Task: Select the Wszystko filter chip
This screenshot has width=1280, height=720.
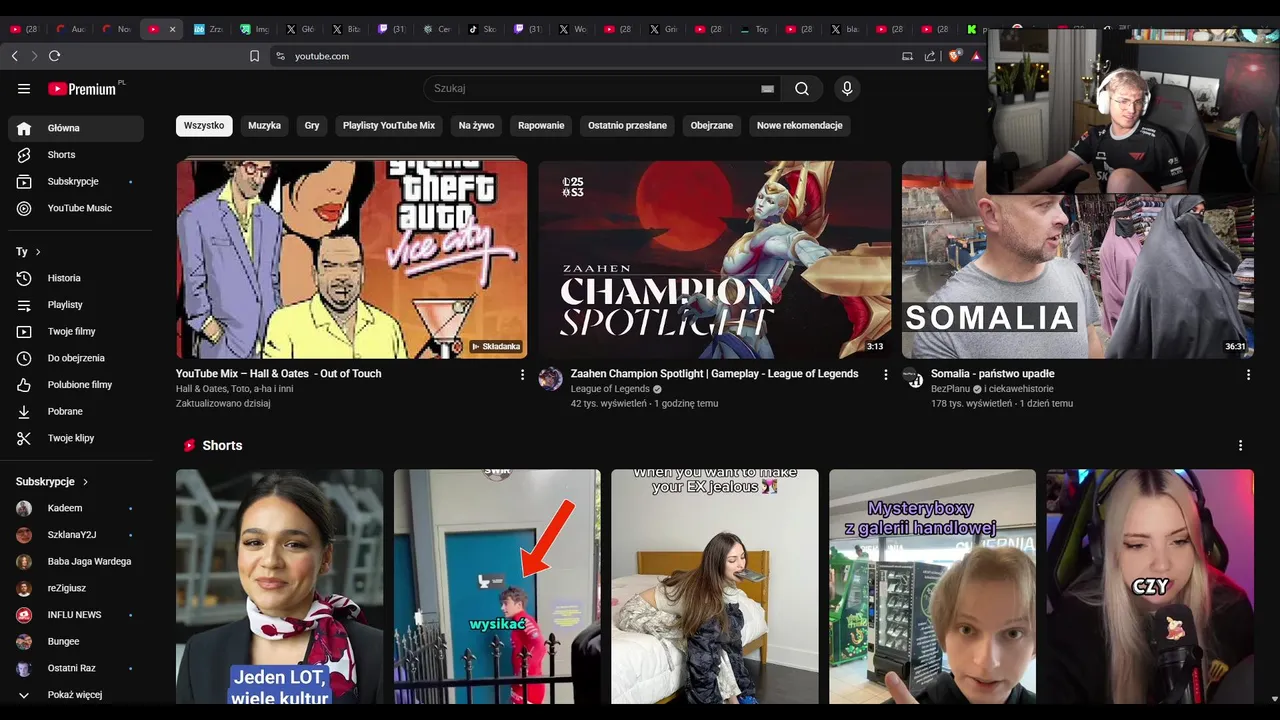Action: 204,126
